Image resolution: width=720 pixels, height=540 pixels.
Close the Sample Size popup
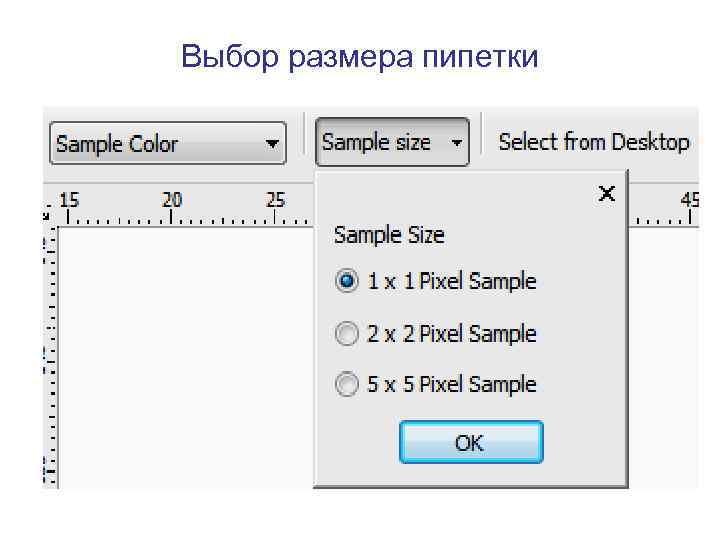coord(606,194)
